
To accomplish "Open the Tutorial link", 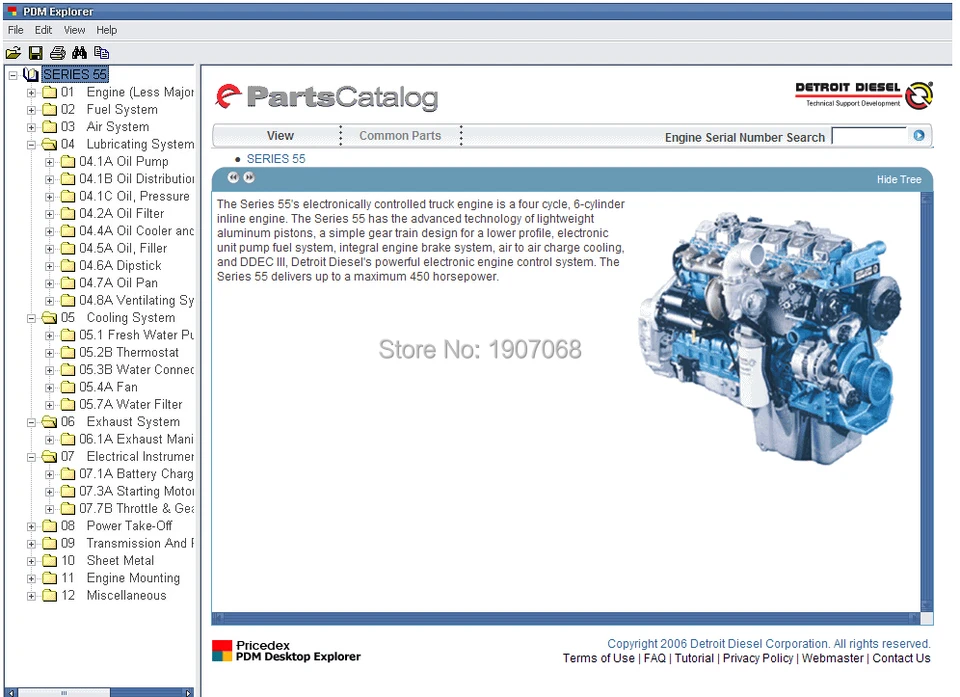I will 694,658.
